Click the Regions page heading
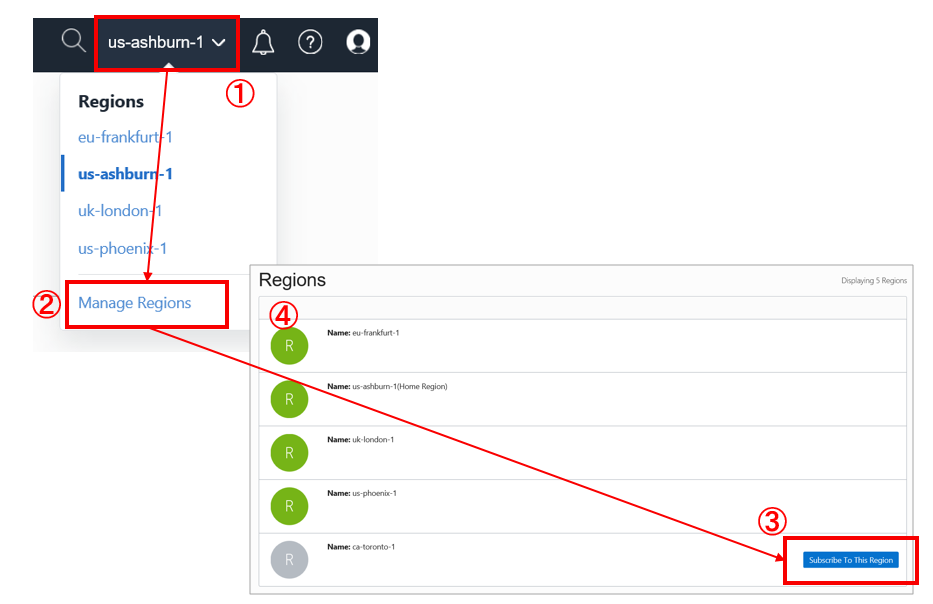This screenshot has height=604, width=933. [292, 280]
